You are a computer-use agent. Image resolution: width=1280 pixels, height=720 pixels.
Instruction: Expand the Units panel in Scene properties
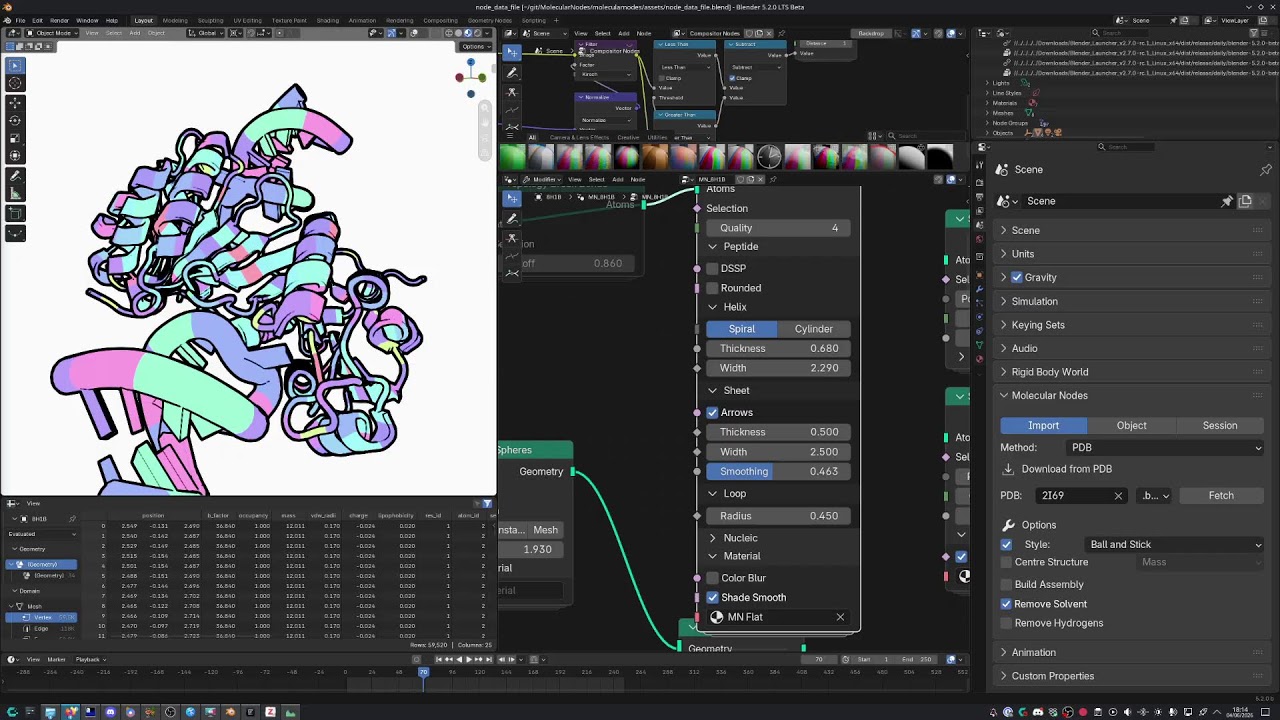tap(1131, 254)
